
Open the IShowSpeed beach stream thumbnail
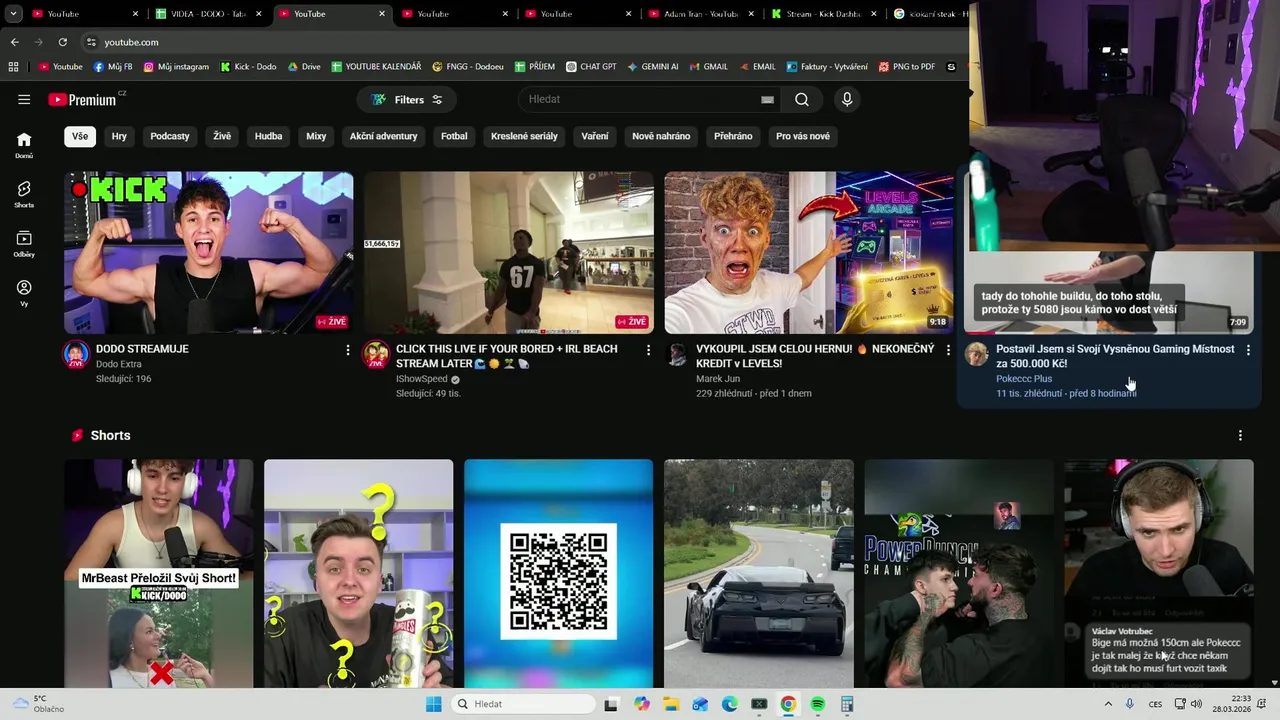click(509, 252)
